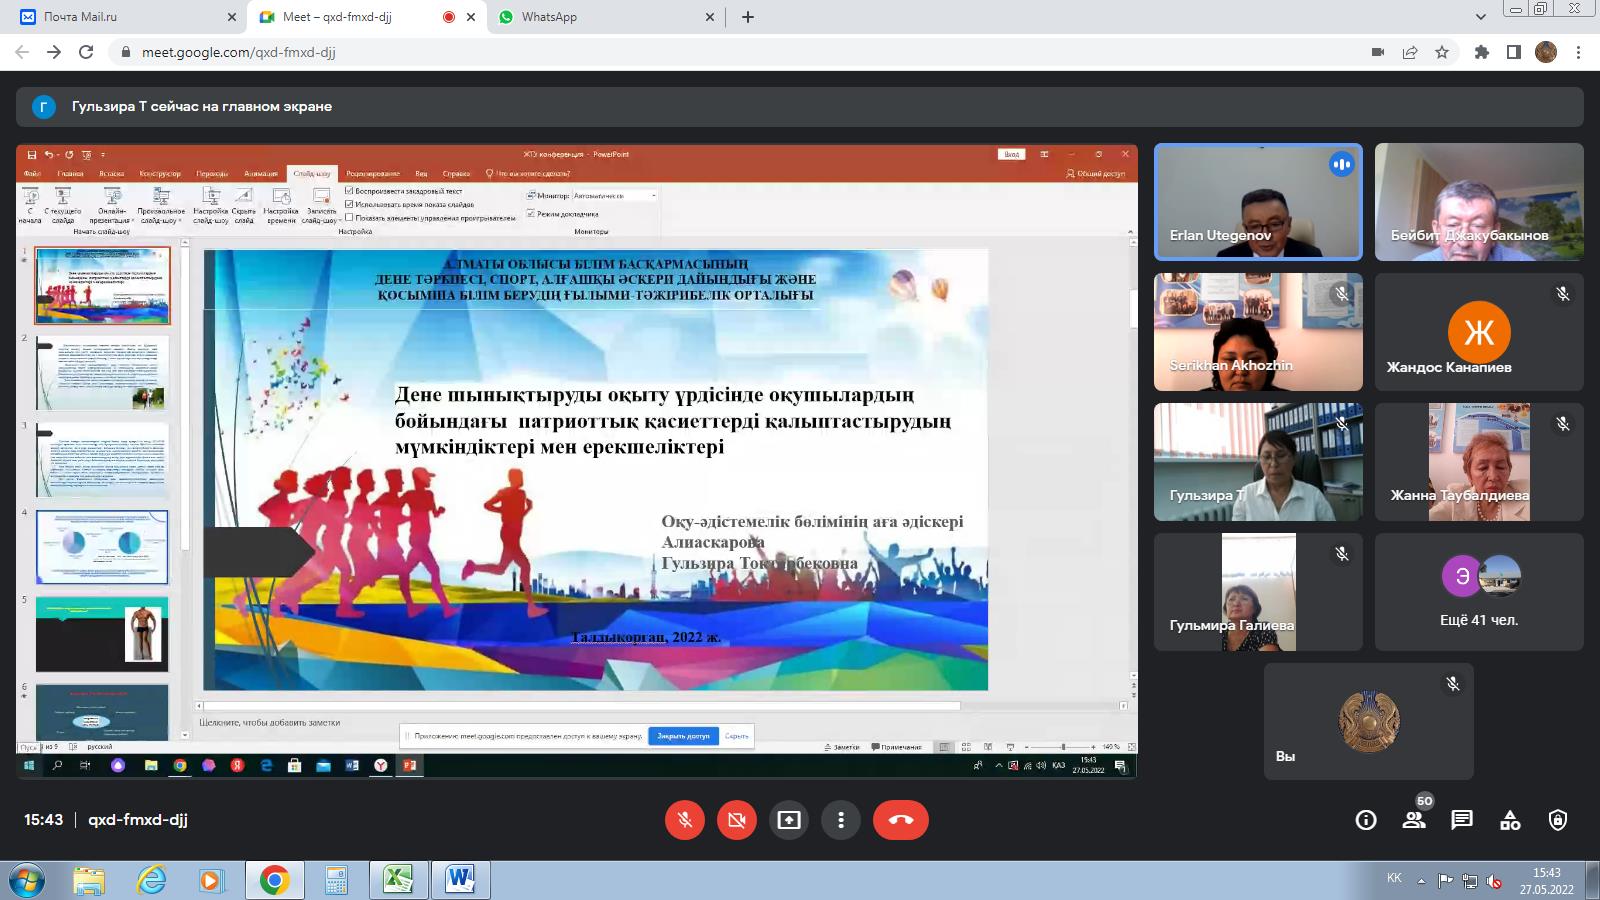1600x900 pixels.
Task: Expand the tab search chevron
Action: pos(1481,17)
